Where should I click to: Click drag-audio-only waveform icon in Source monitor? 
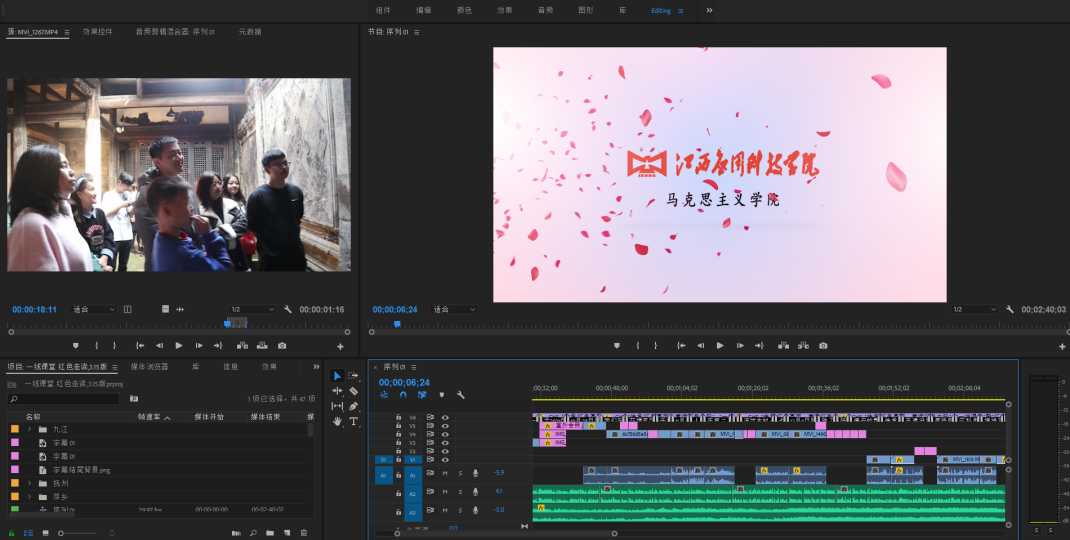pyautogui.click(x=180, y=309)
